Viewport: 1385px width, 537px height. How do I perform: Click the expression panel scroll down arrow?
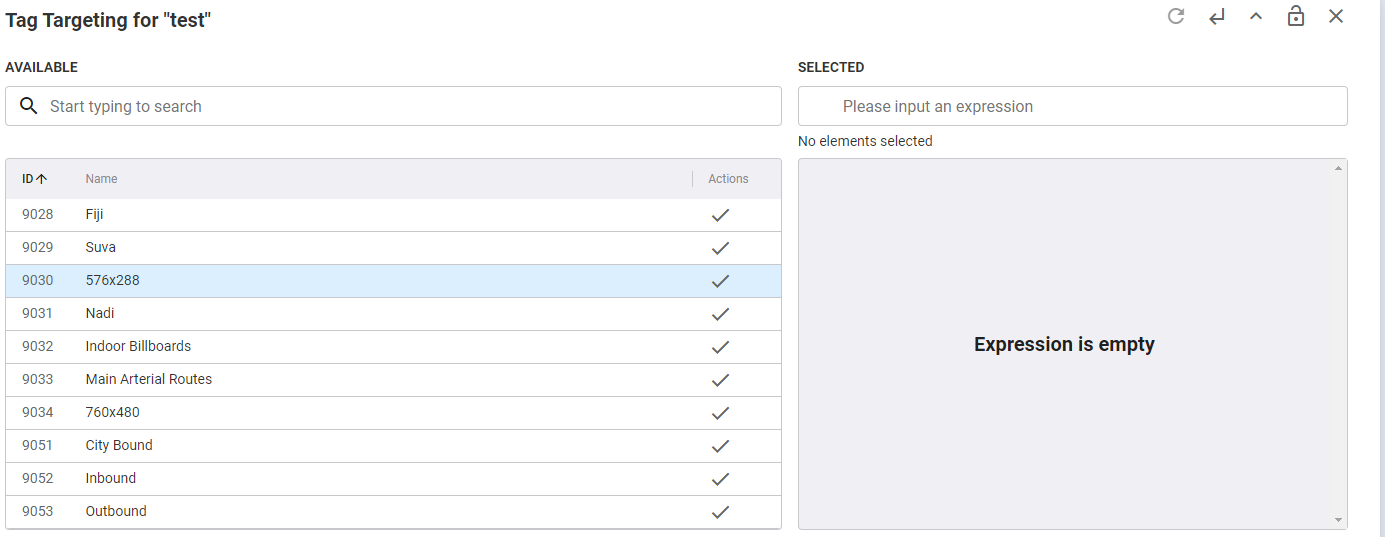1338,520
